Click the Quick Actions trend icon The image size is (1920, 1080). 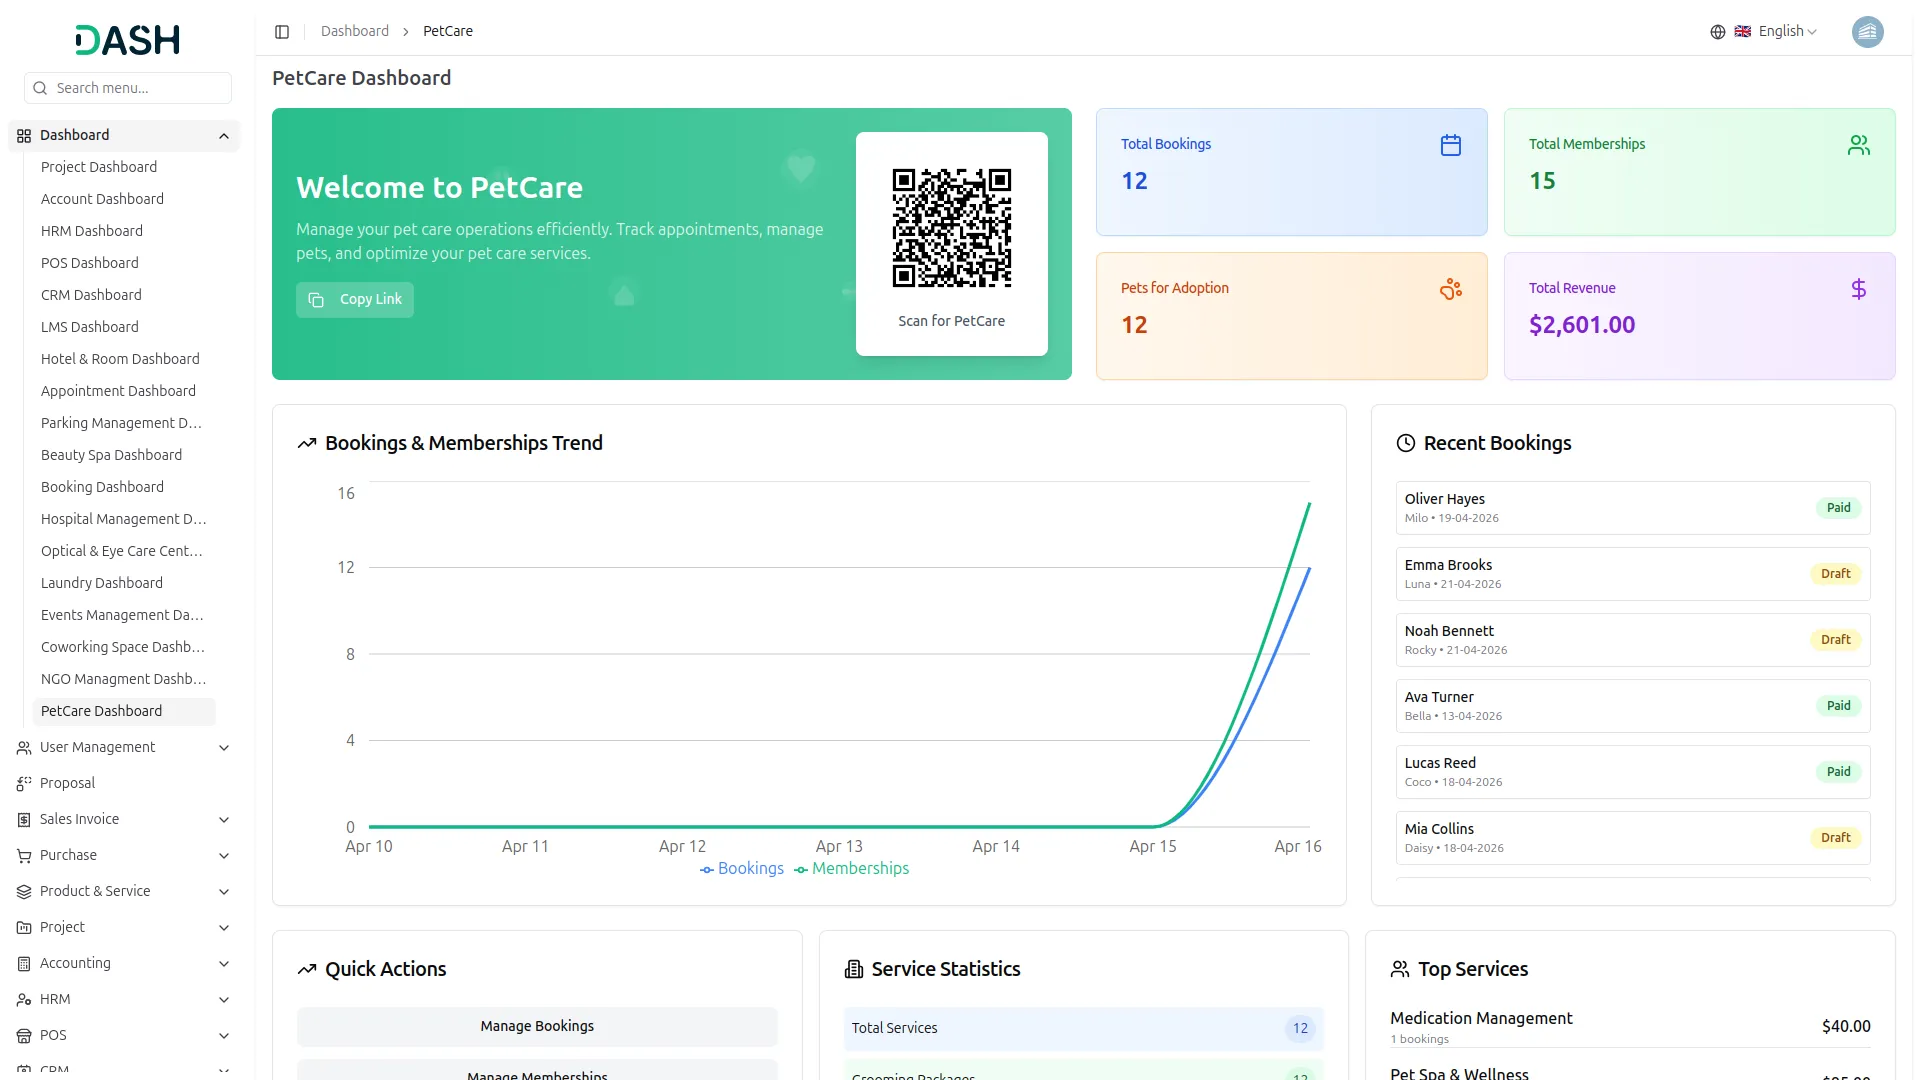coord(306,969)
